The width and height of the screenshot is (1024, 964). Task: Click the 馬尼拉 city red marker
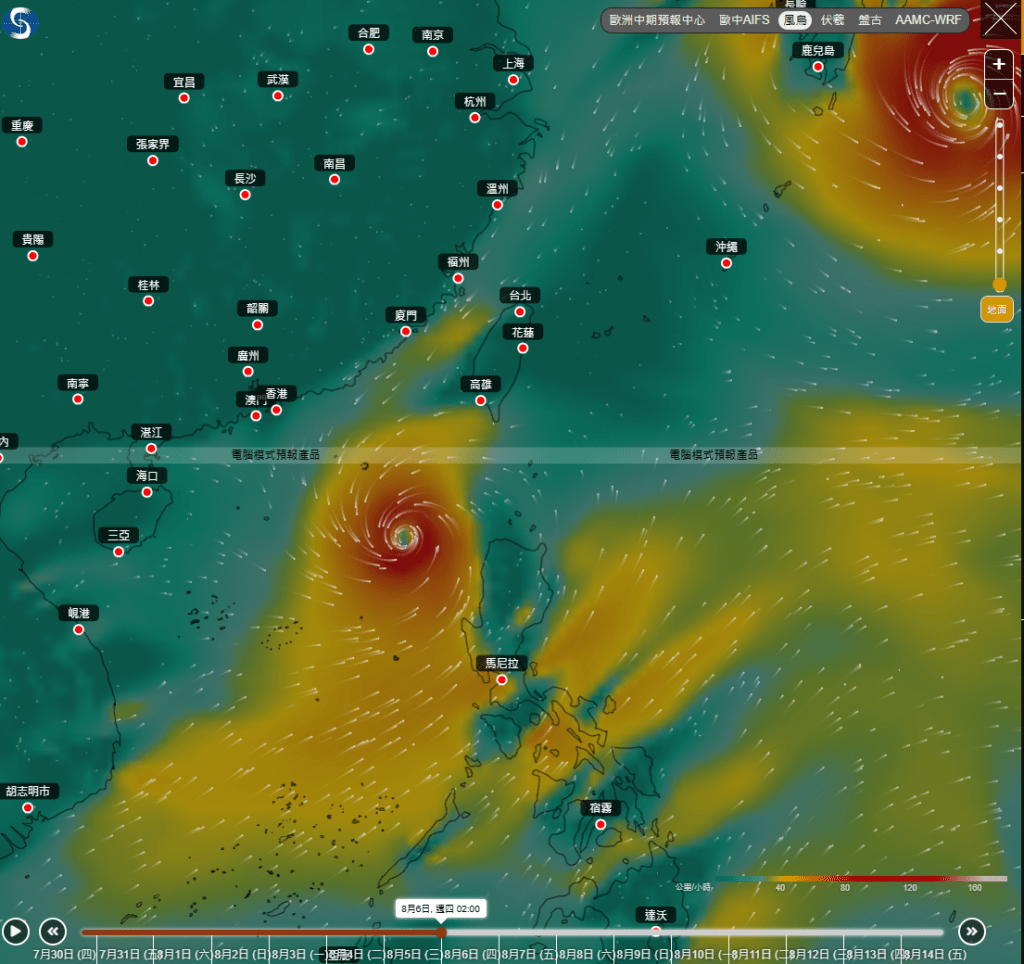(x=502, y=680)
